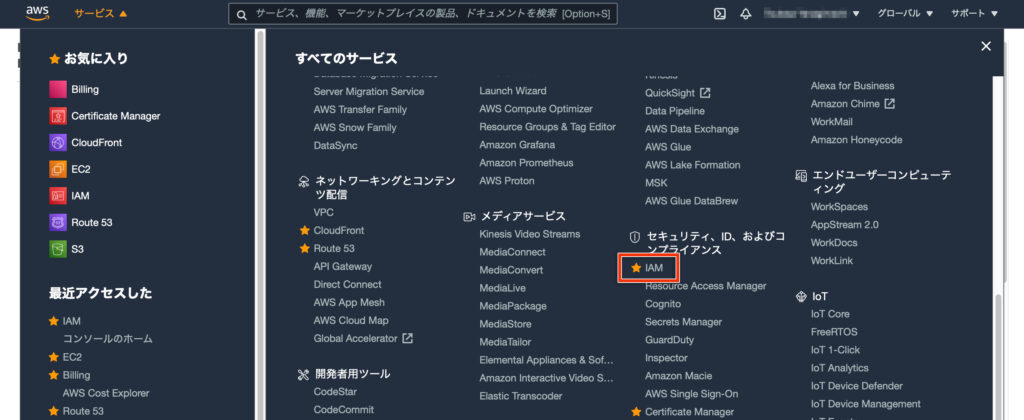Open the VPC service
The height and width of the screenshot is (420, 1024).
[323, 212]
